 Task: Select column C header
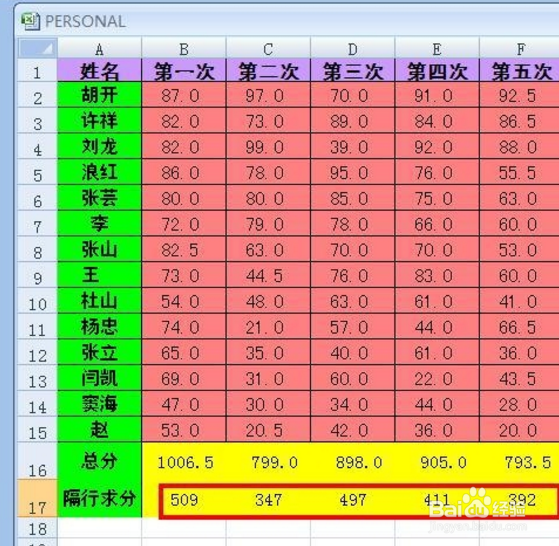coord(268,48)
